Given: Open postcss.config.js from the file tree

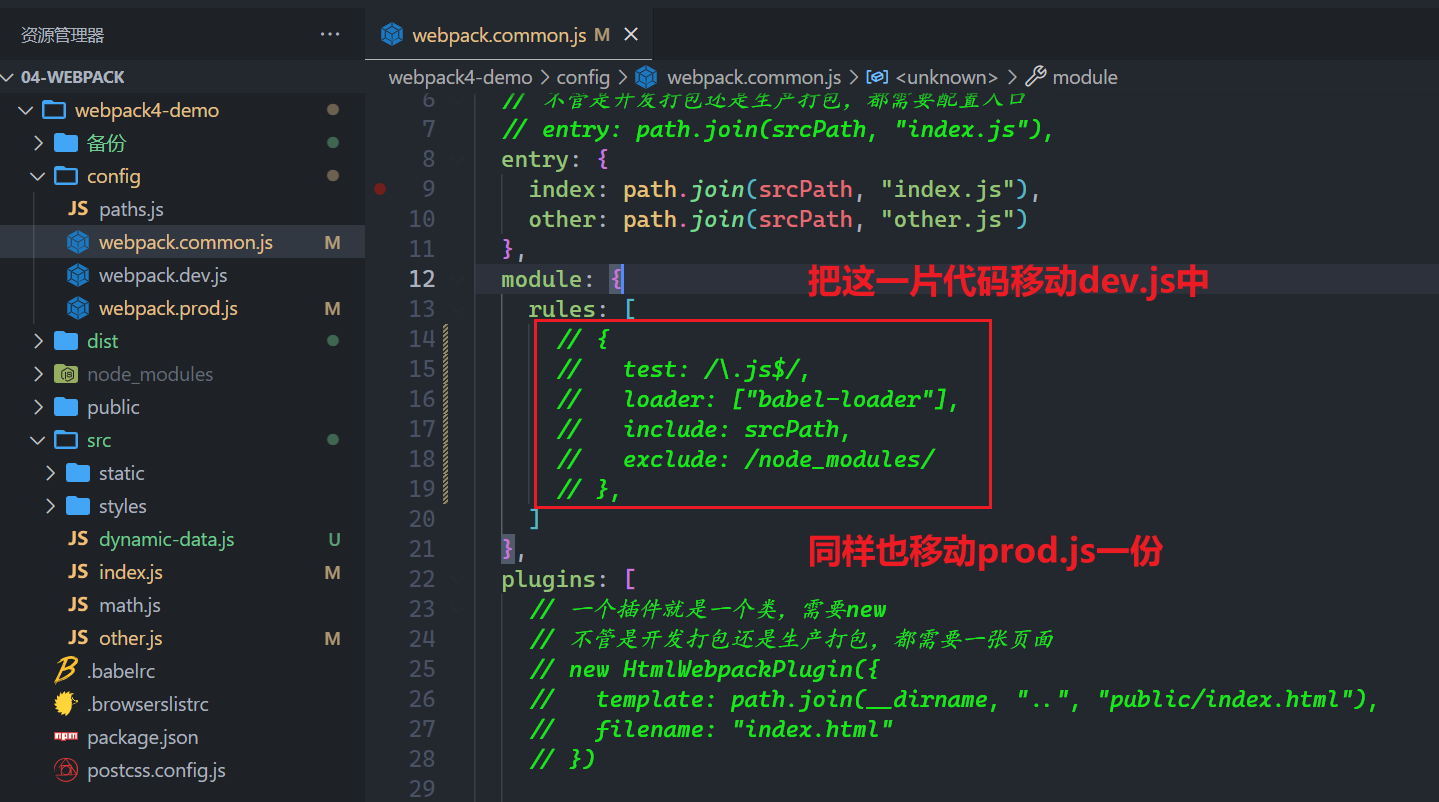Looking at the screenshot, I should point(156,770).
